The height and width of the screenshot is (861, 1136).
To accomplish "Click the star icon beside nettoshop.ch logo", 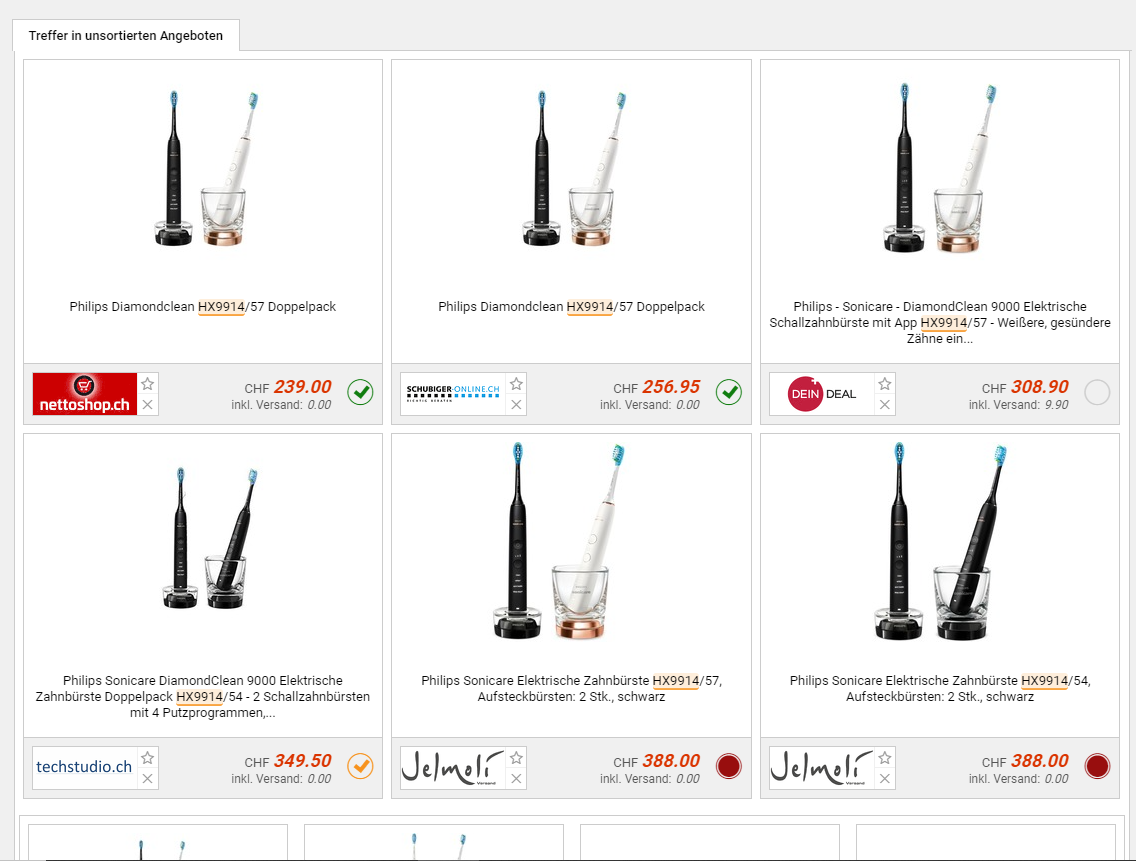I will [148, 384].
